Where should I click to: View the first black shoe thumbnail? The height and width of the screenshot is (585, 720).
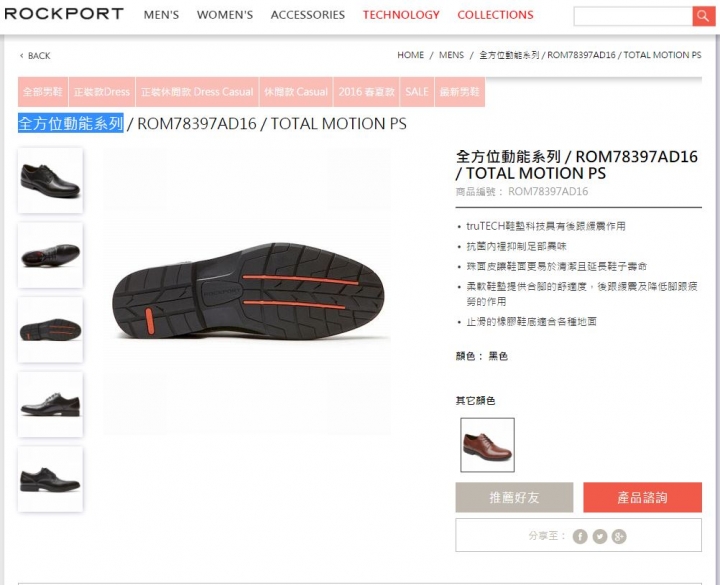coord(50,180)
